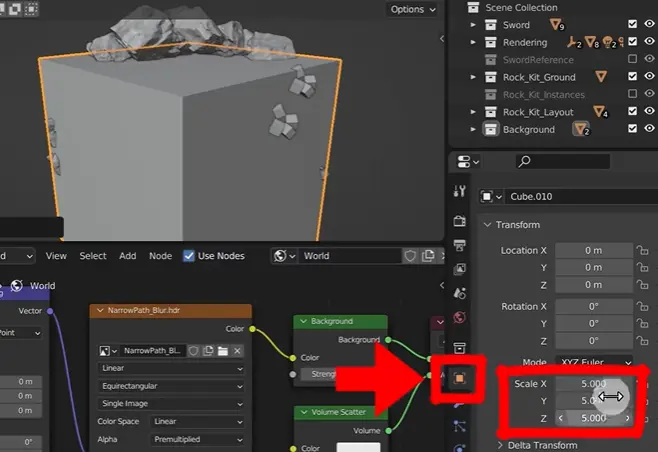Open the Render properties tab

pyautogui.click(x=460, y=221)
